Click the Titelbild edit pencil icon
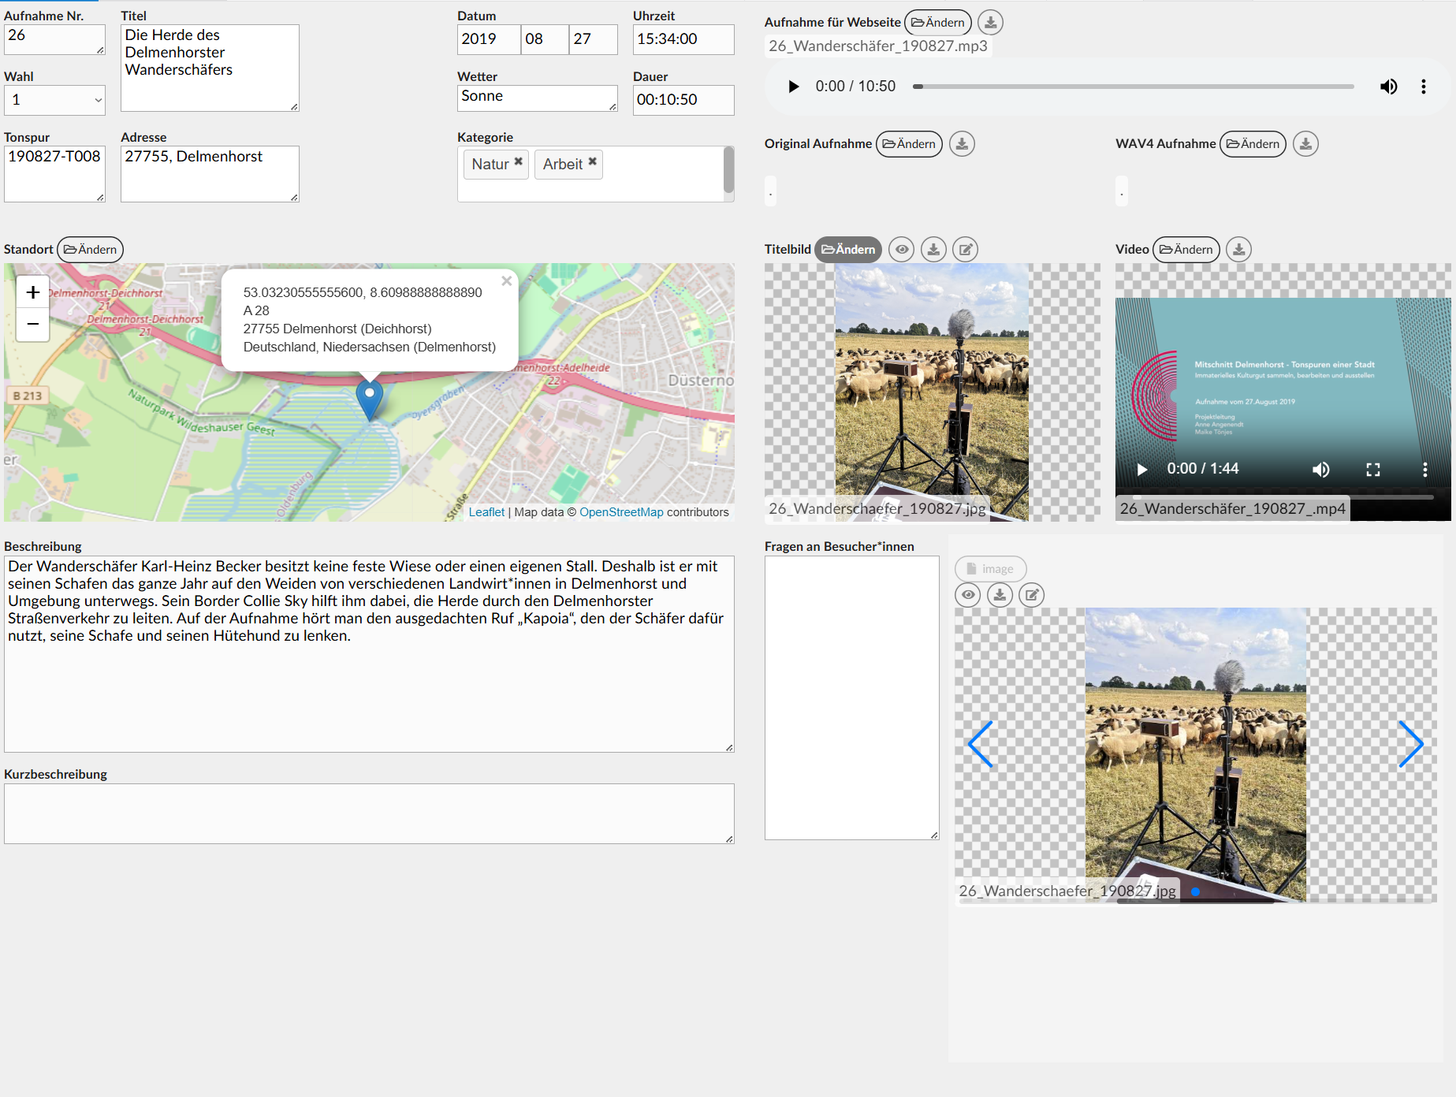1456x1097 pixels. pos(965,250)
